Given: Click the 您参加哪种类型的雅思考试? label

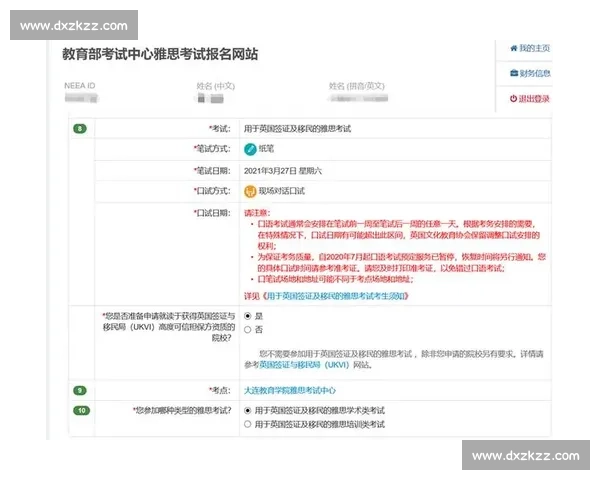Looking at the screenshot, I should (182, 411).
